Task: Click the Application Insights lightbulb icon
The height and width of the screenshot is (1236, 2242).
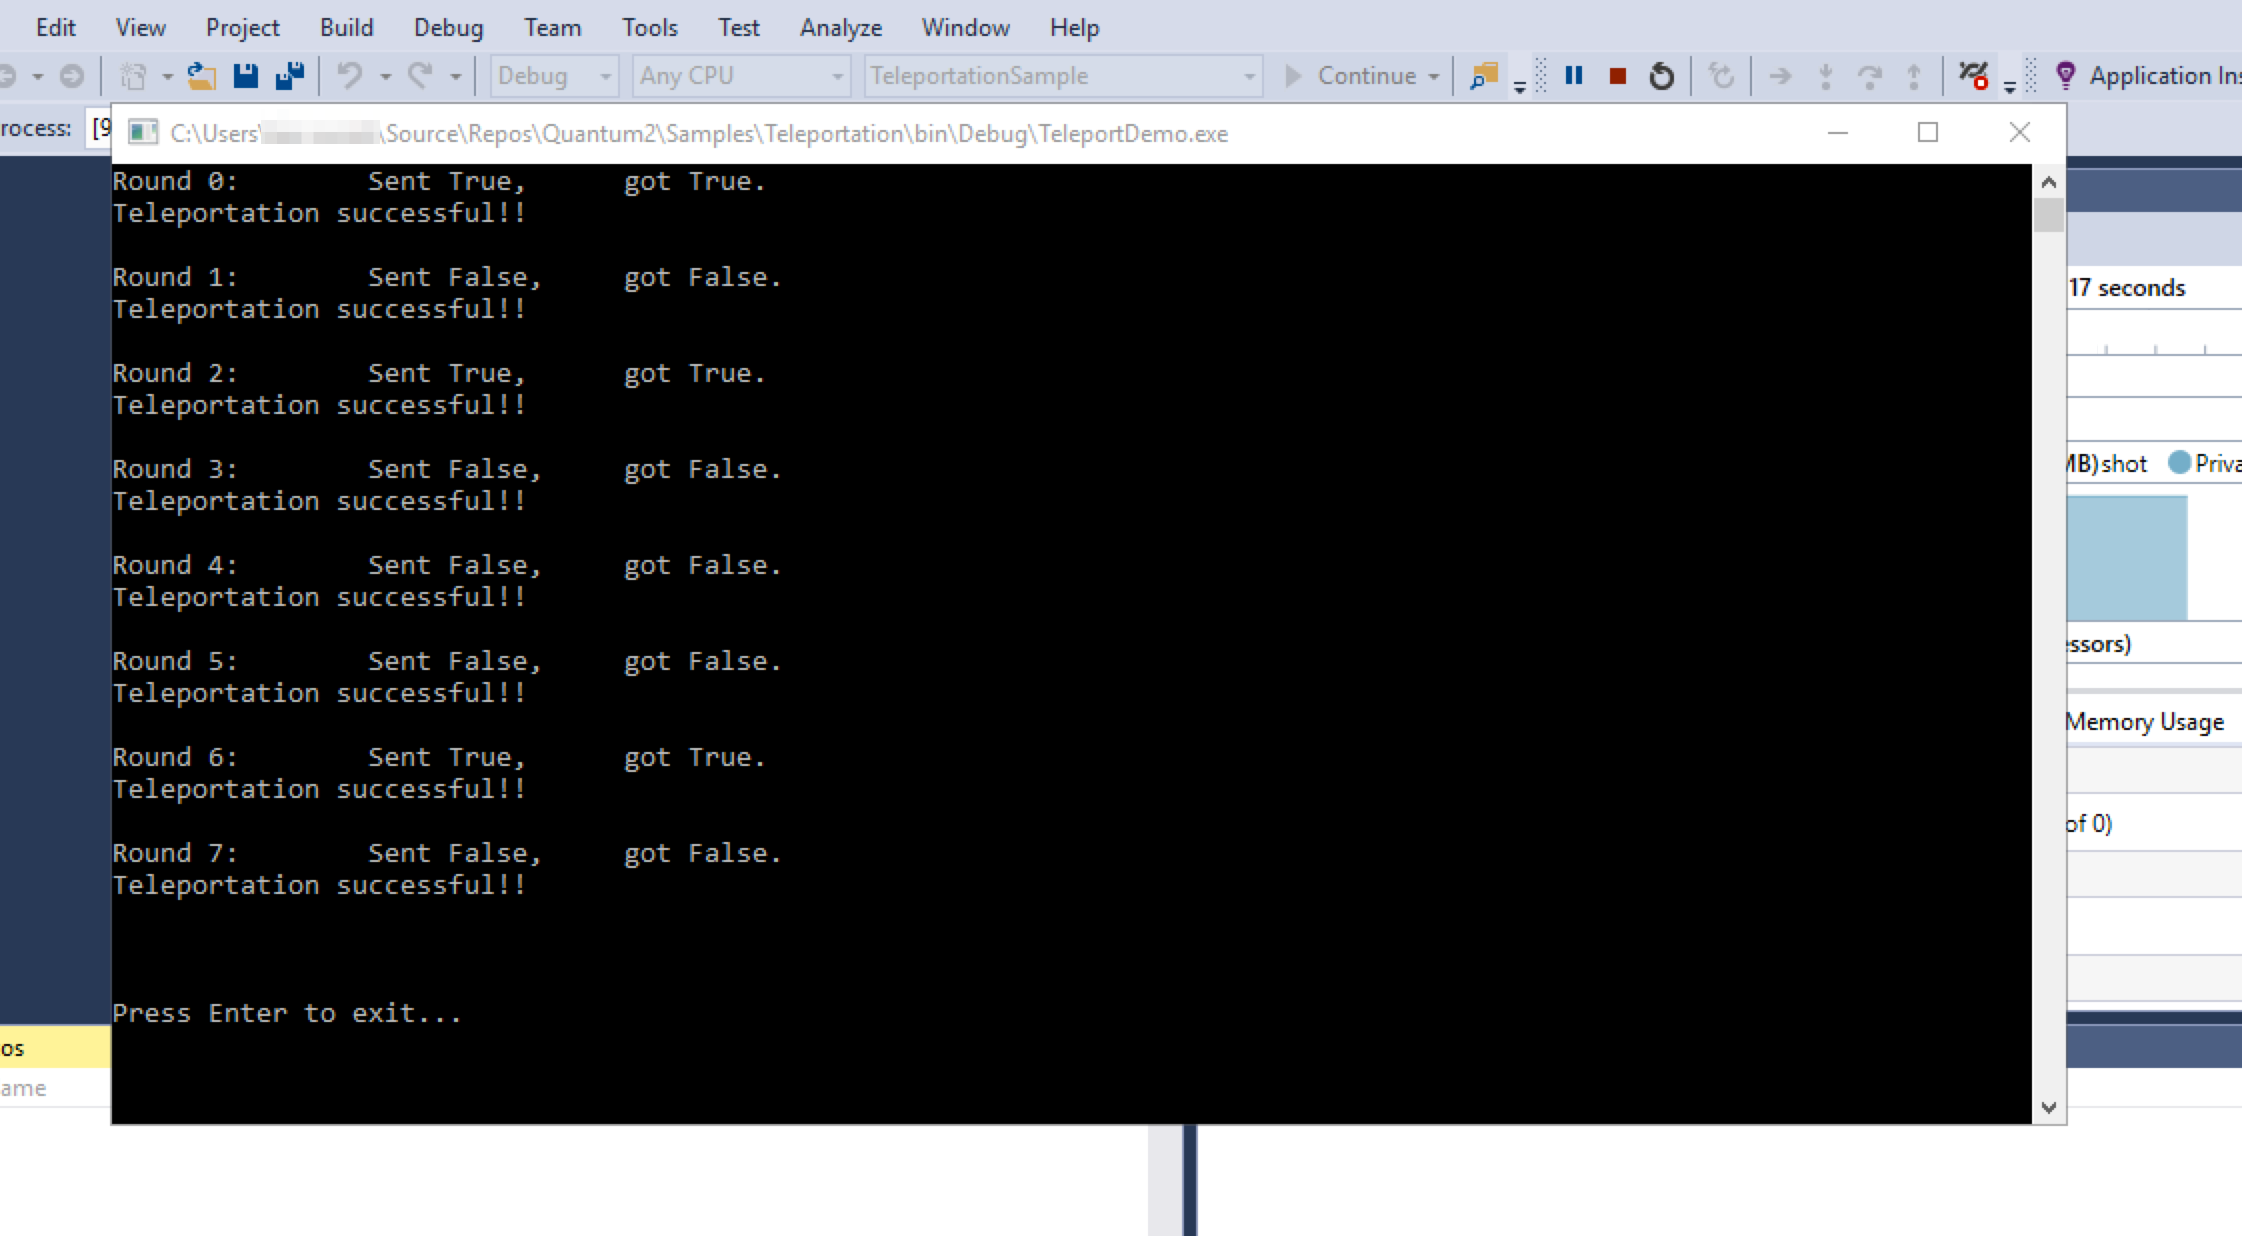Action: click(2065, 76)
